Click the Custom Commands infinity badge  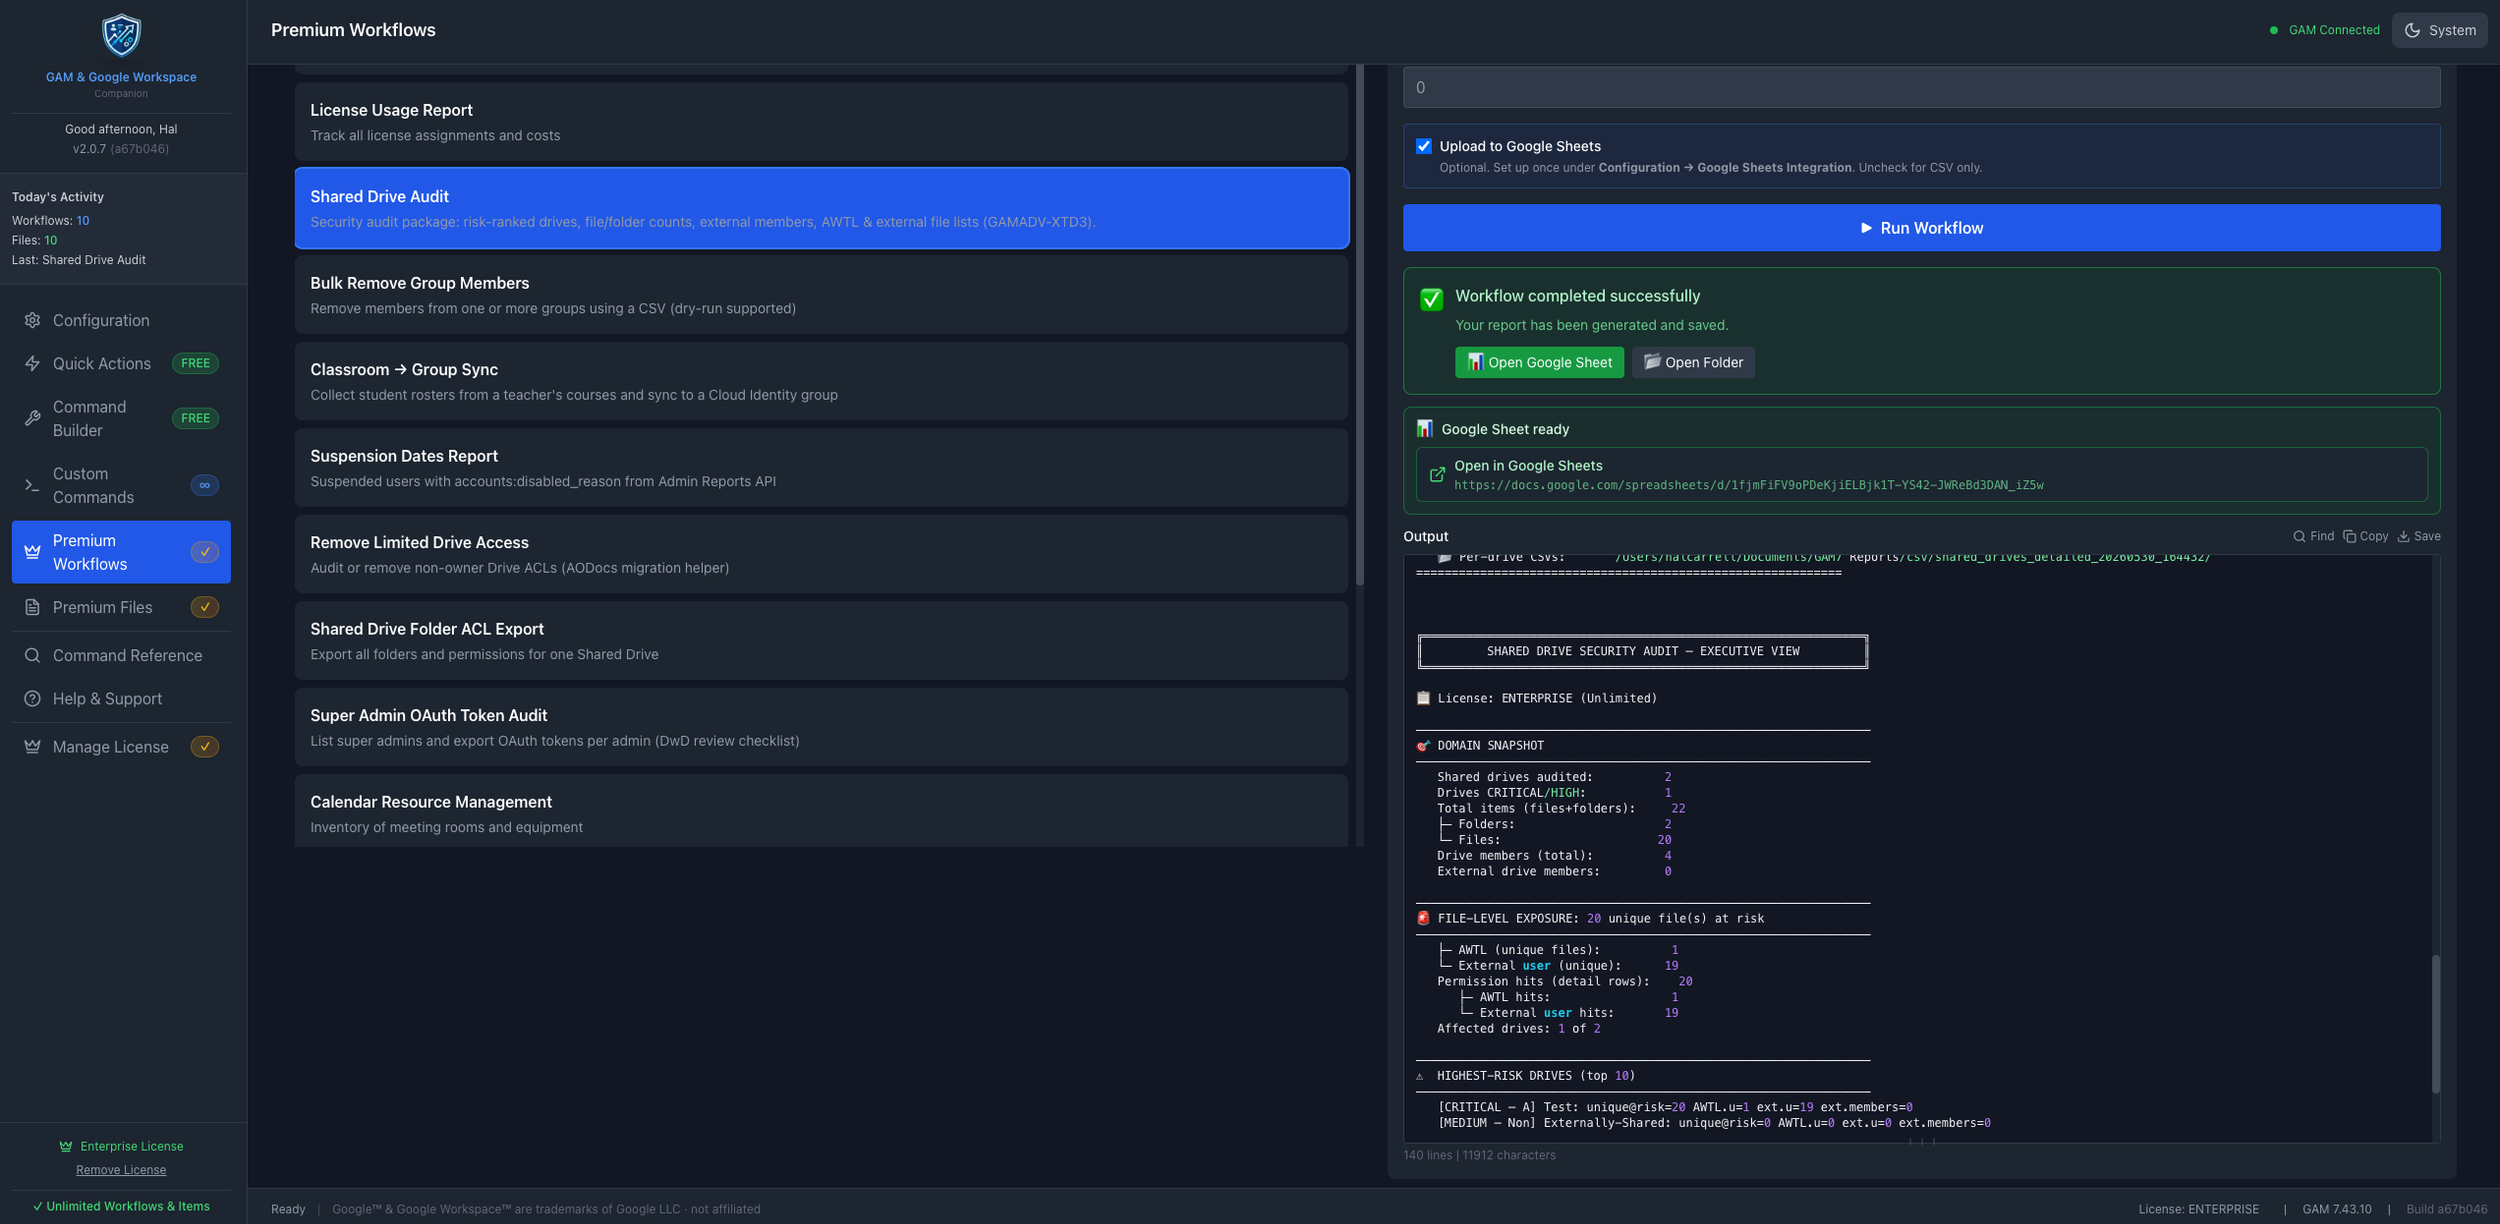204,485
